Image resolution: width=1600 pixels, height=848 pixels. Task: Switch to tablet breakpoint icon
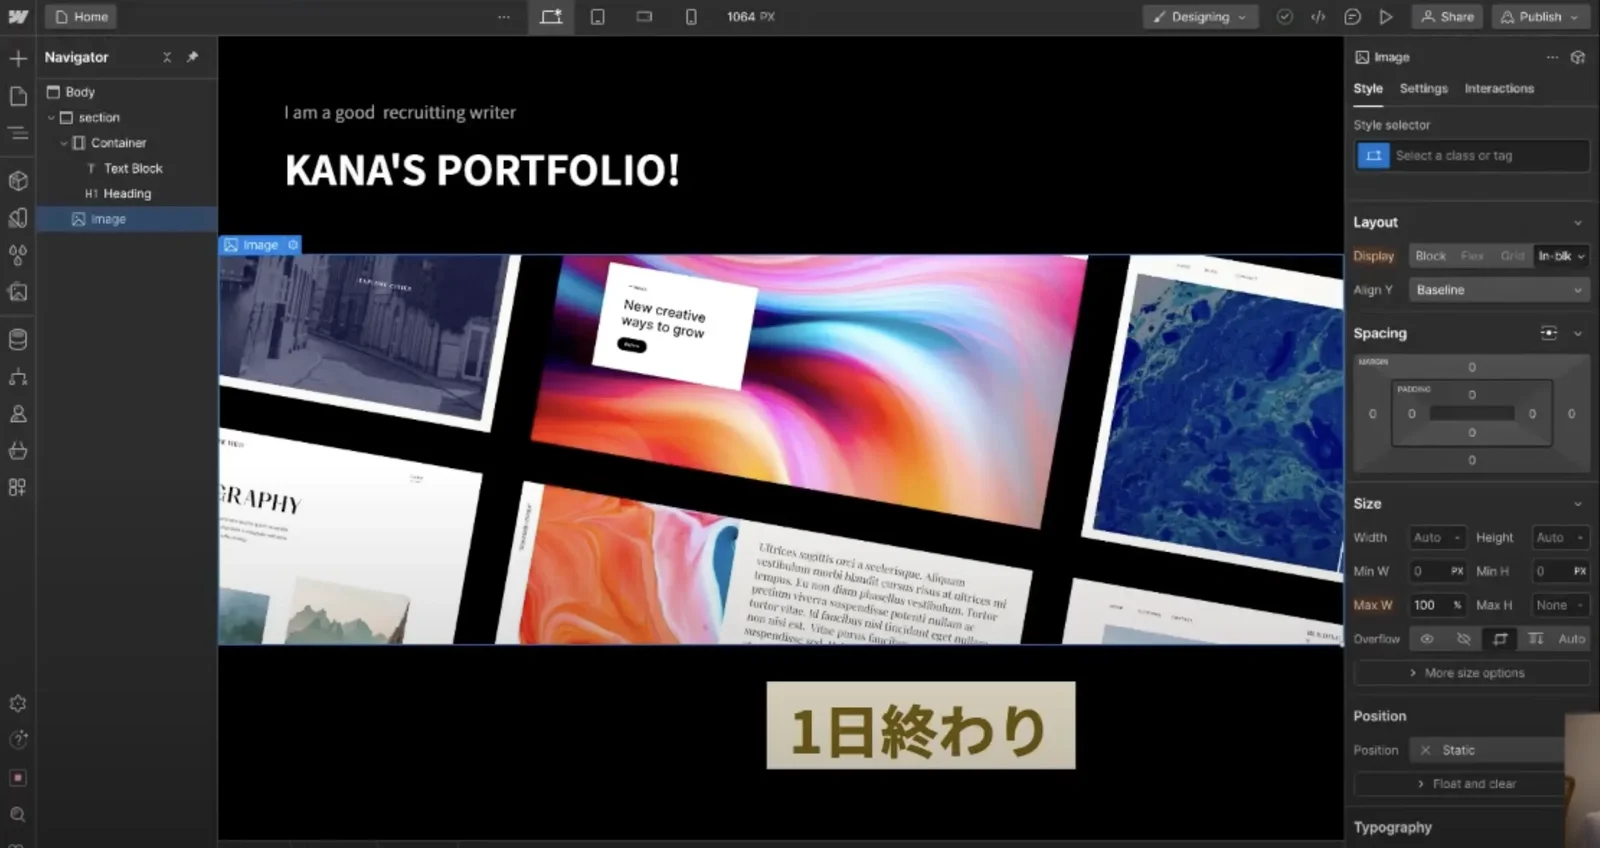click(598, 17)
